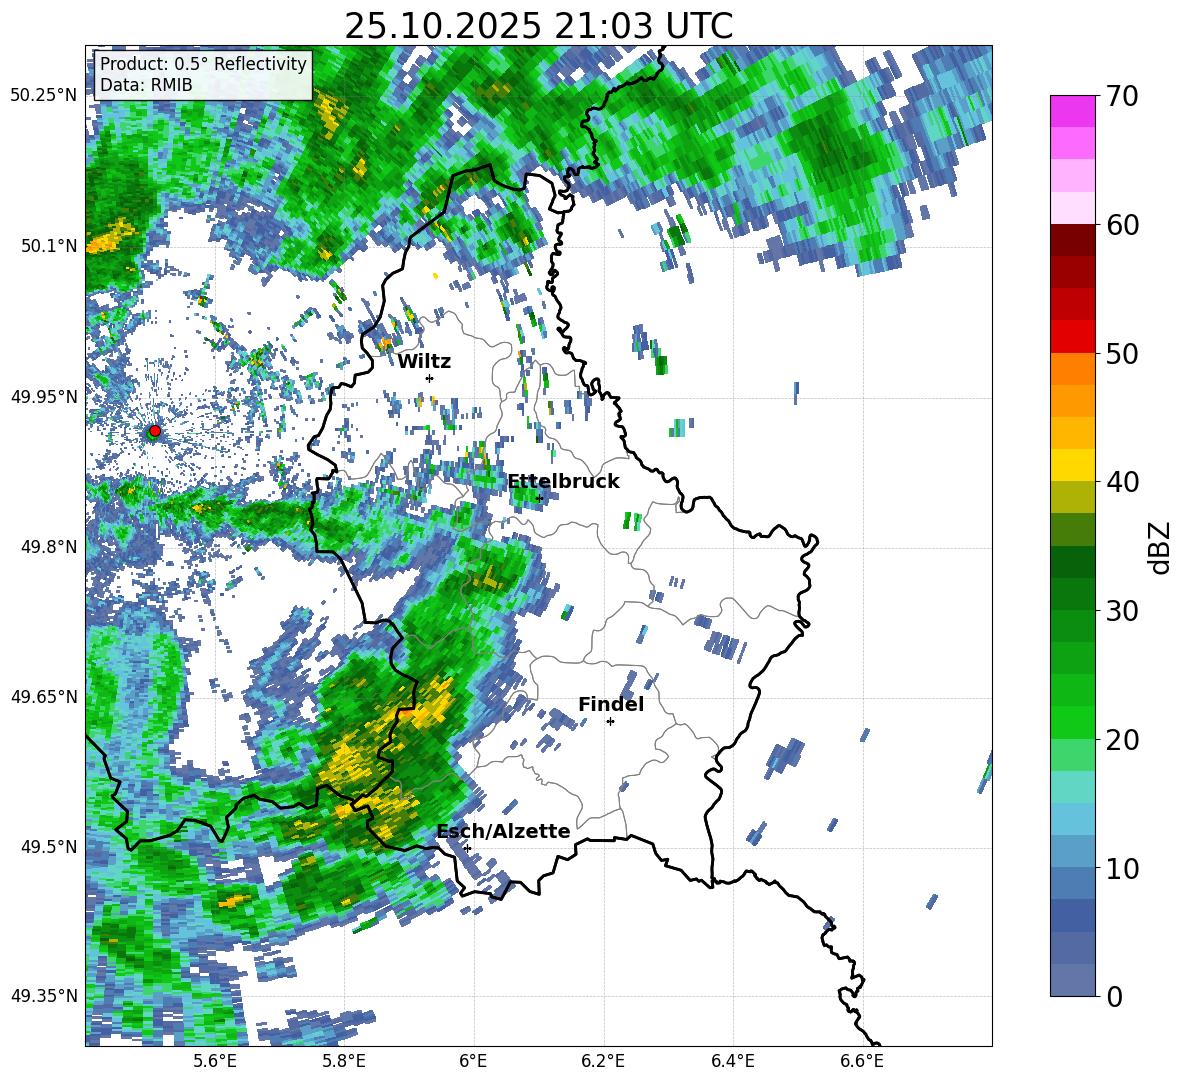
Task: Click the 'Wiltz' city label
Action: point(424,362)
